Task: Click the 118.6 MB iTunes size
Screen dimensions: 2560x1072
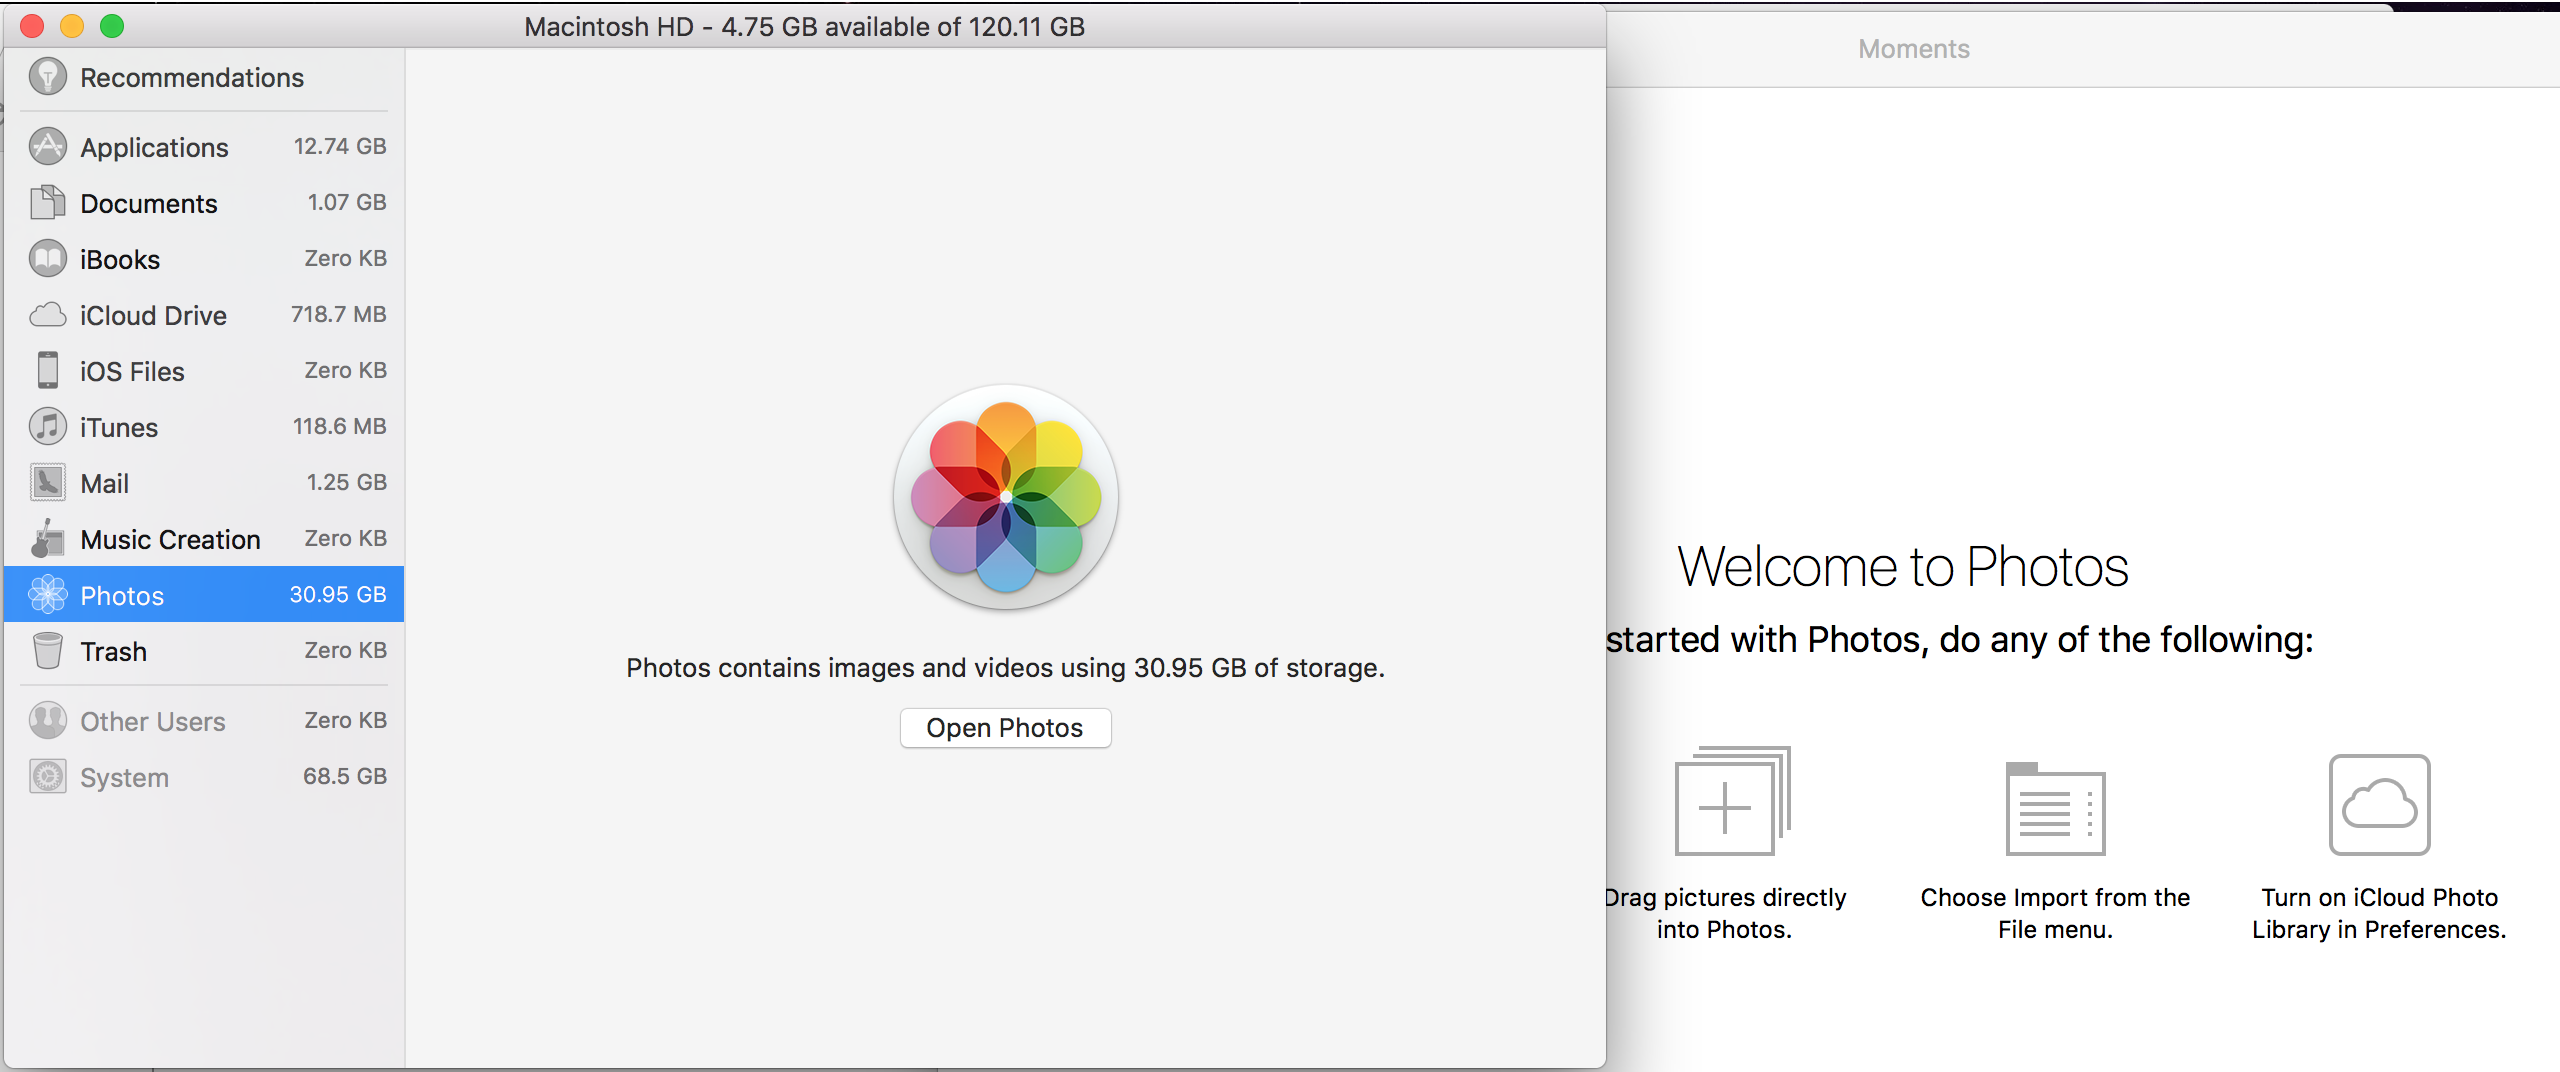Action: click(x=340, y=426)
